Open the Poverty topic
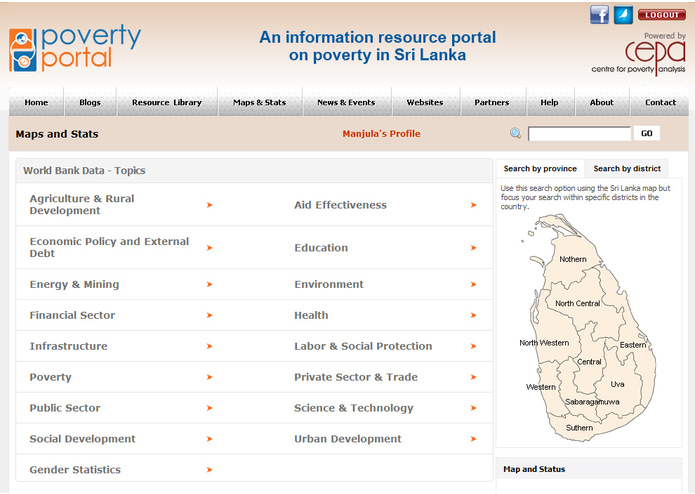Viewport: 695px width, 494px height. coord(51,377)
